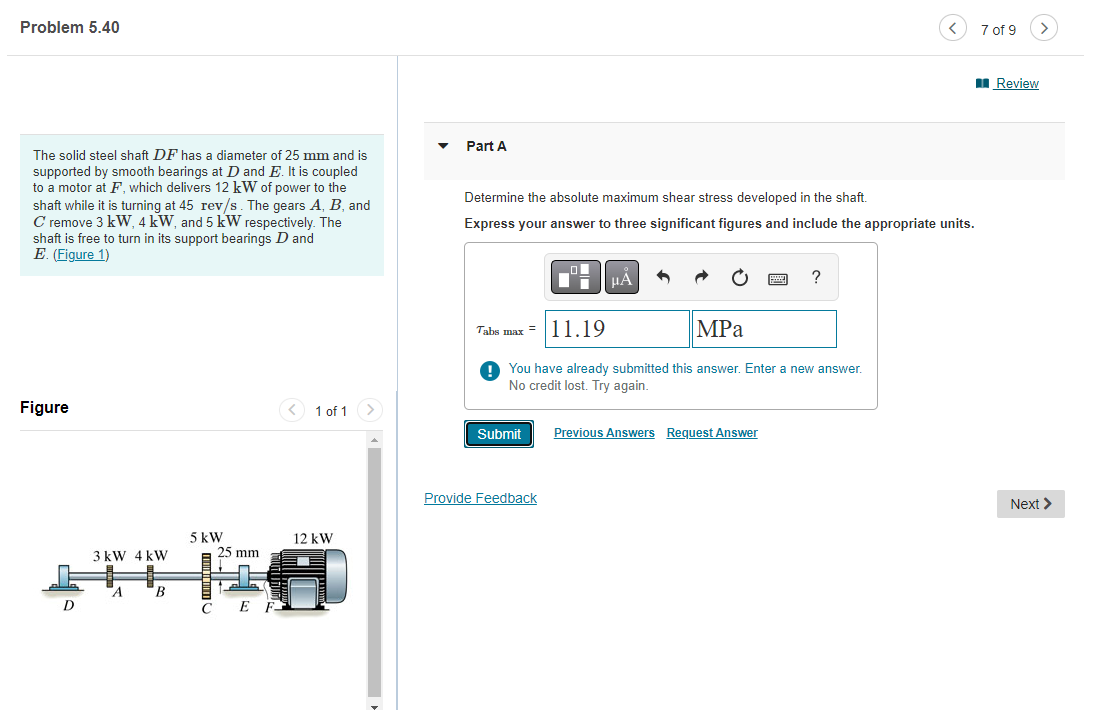Click the '7 of 9' page indicator
The height and width of the screenshot is (710, 1102).
(998, 30)
